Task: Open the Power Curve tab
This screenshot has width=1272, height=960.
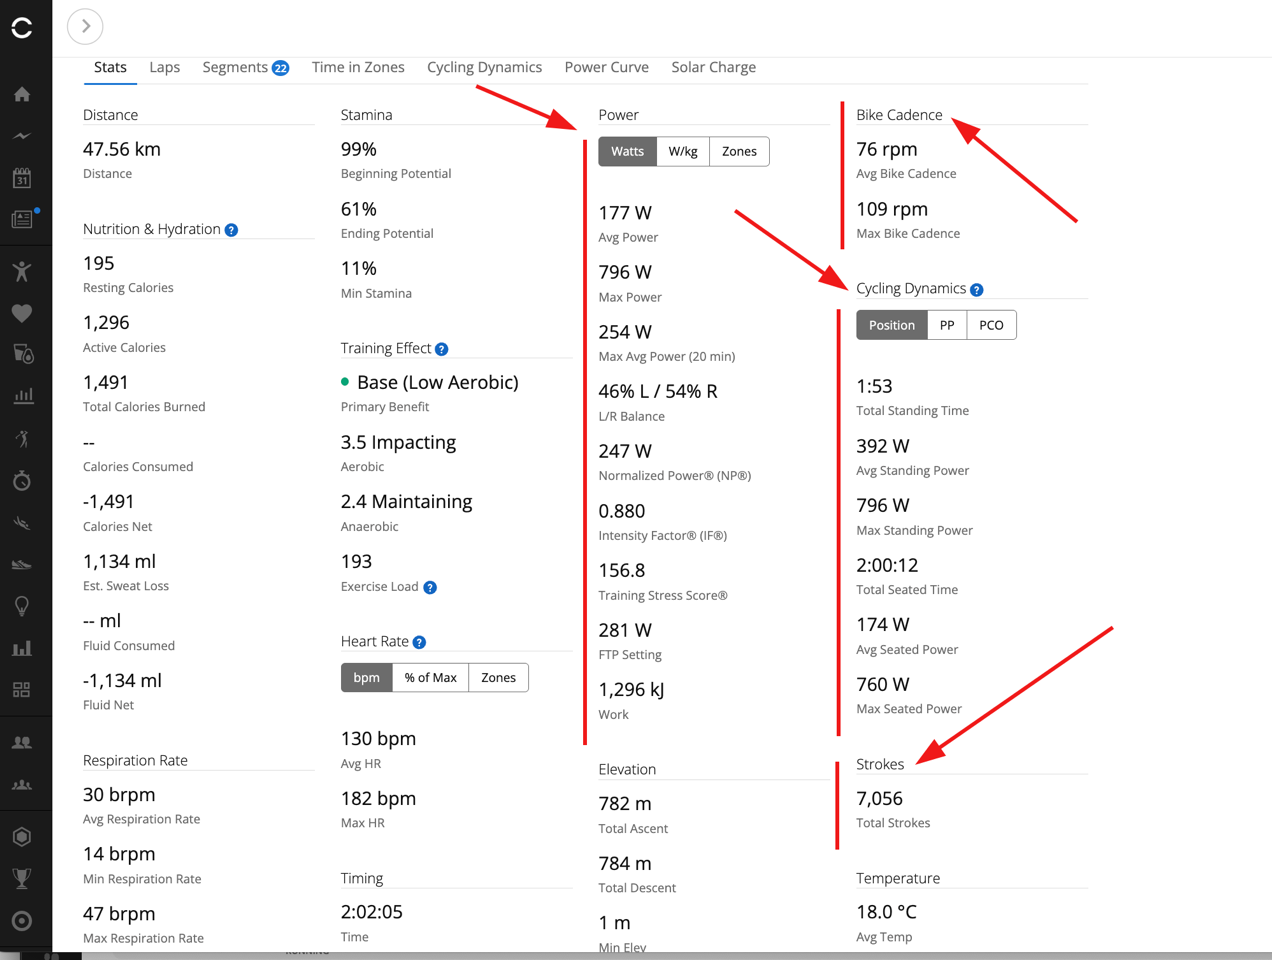Action: (606, 67)
